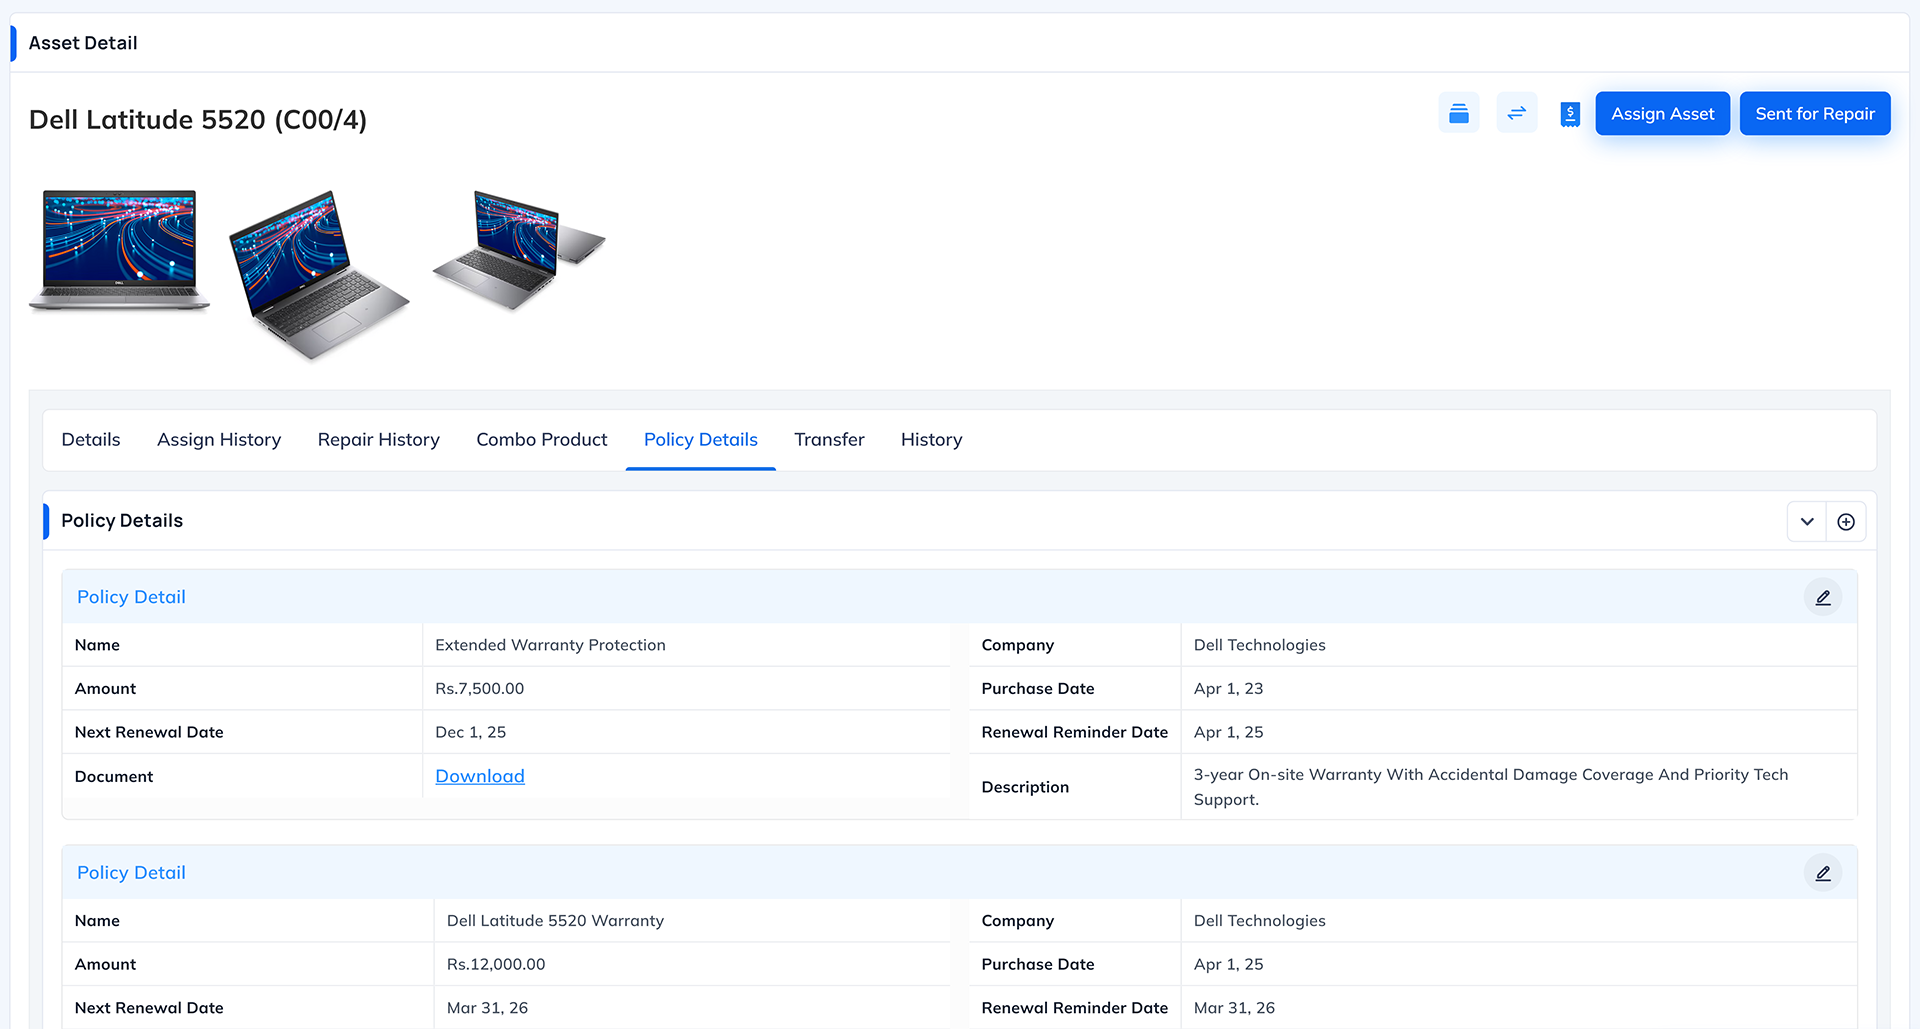Open the front-view laptop thumbnail
Image resolution: width=1920 pixels, height=1029 pixels.
[120, 251]
